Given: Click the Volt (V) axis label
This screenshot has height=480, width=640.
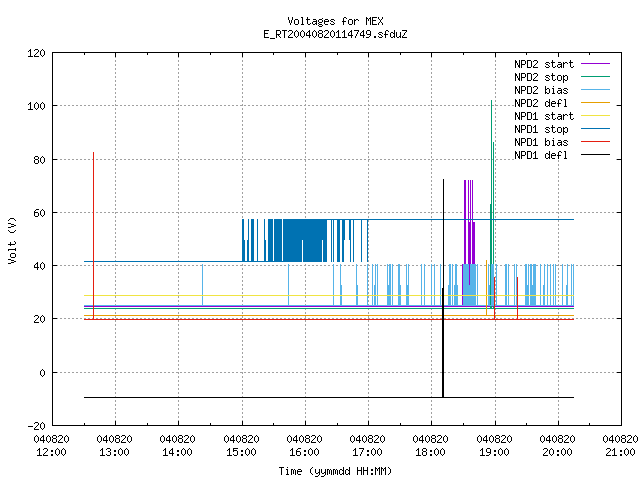Looking at the screenshot, I should pyautogui.click(x=12, y=240).
